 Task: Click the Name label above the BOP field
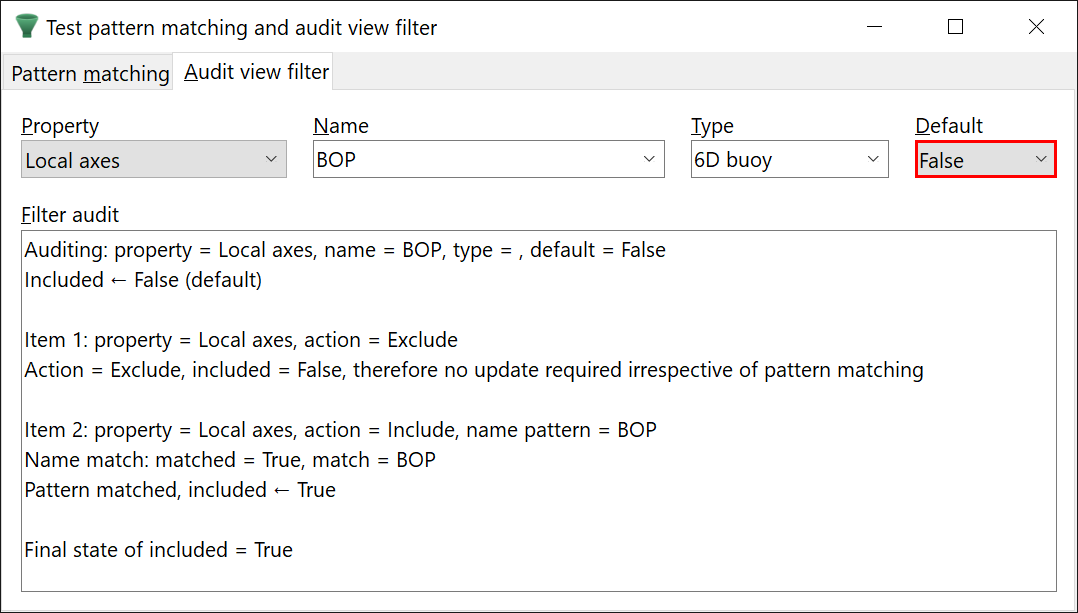(x=341, y=126)
